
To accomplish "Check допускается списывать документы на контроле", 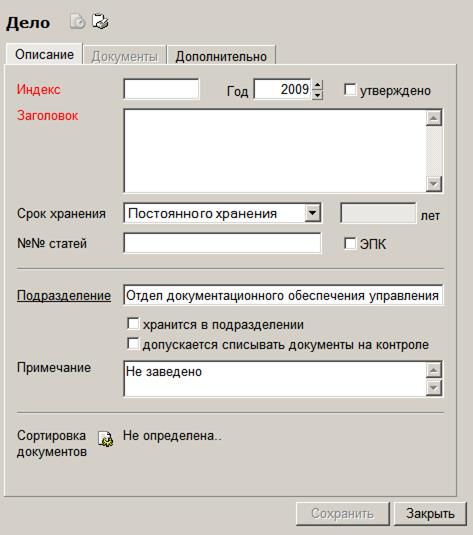I will pos(132,344).
